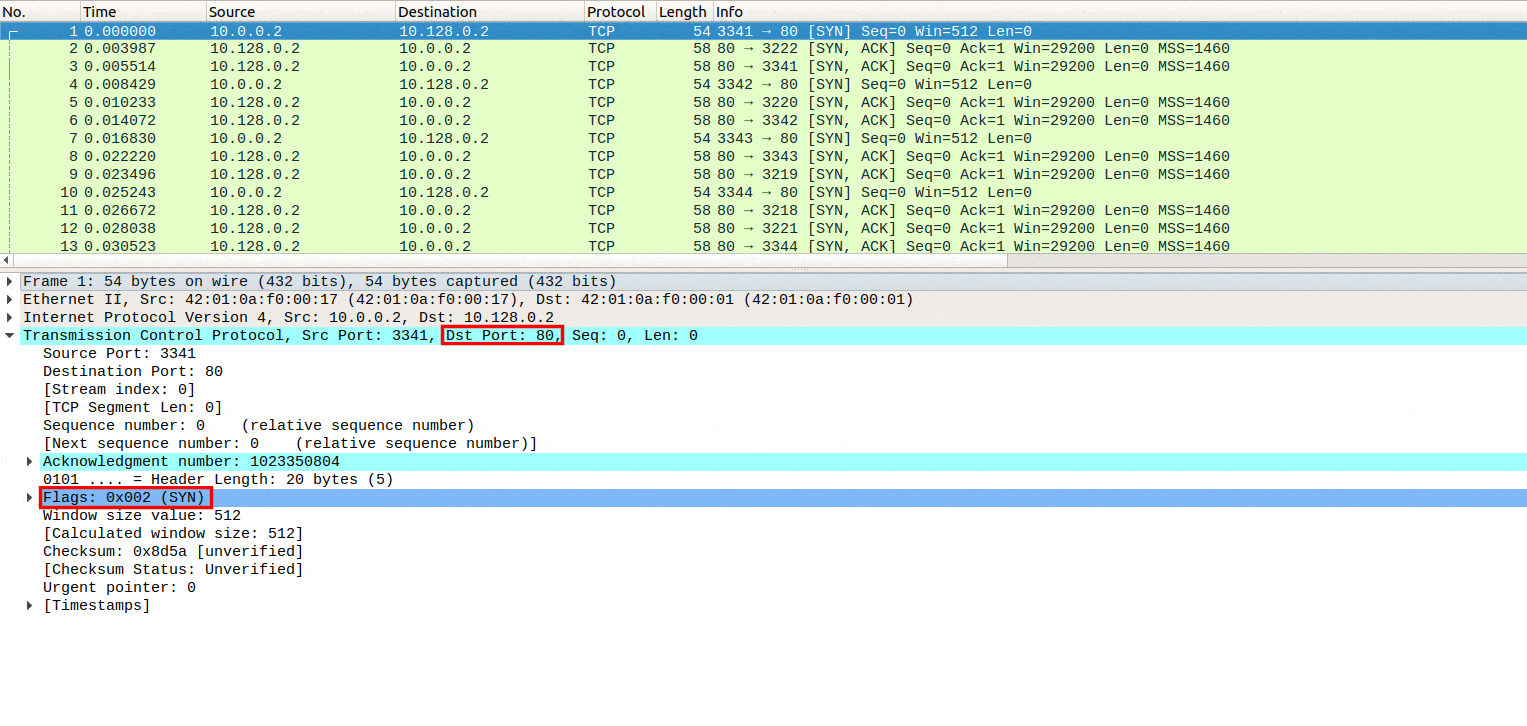Sort packets by the Time column header
The height and width of the screenshot is (726, 1527).
[143, 12]
